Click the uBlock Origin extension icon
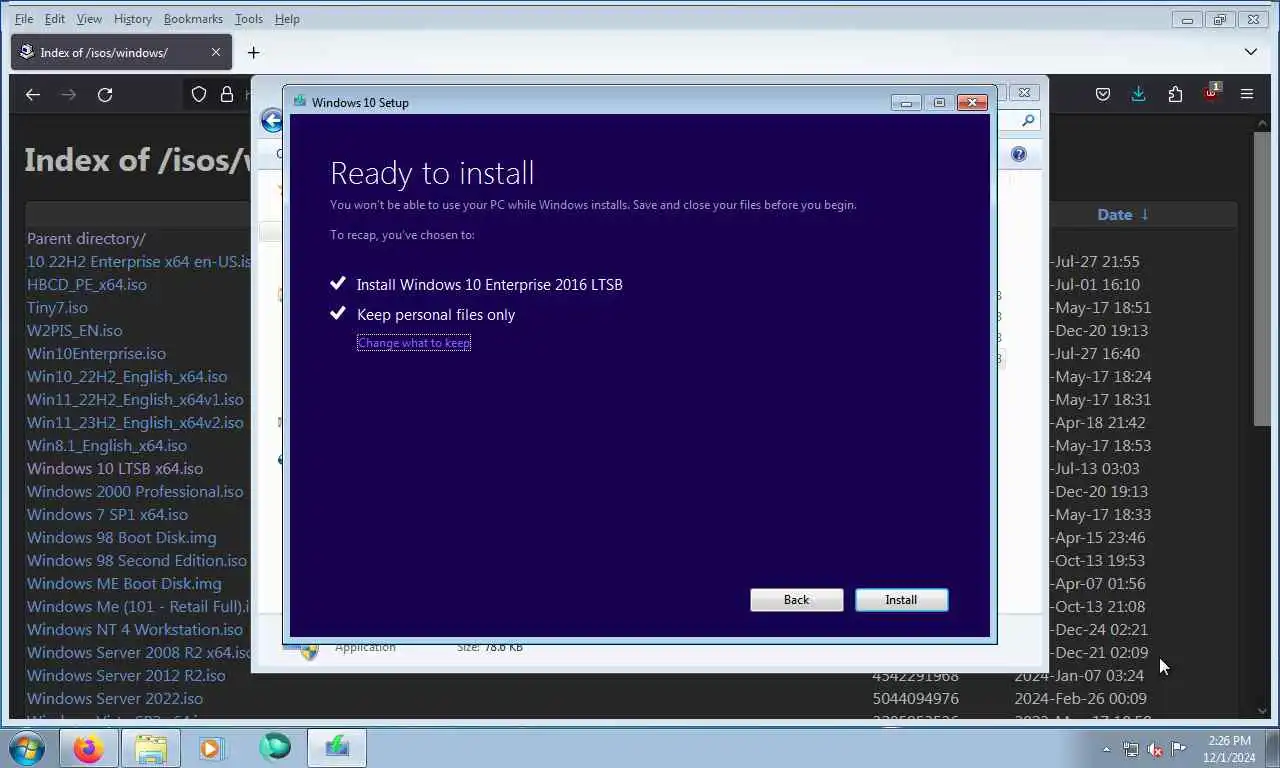 (x=1211, y=94)
